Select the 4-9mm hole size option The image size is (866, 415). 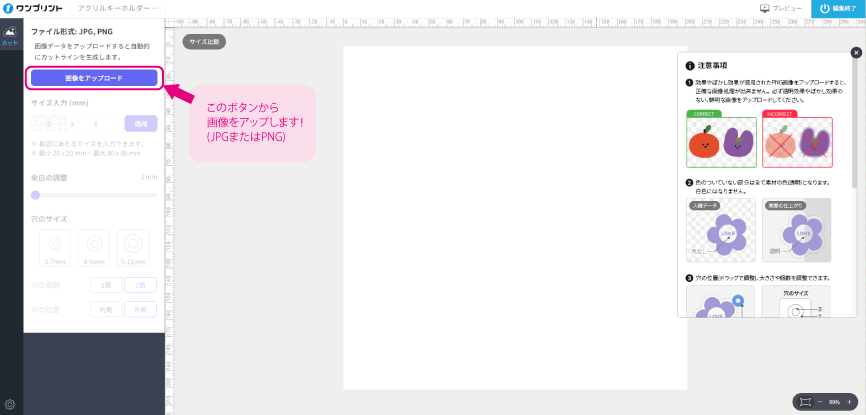[x=93, y=246]
